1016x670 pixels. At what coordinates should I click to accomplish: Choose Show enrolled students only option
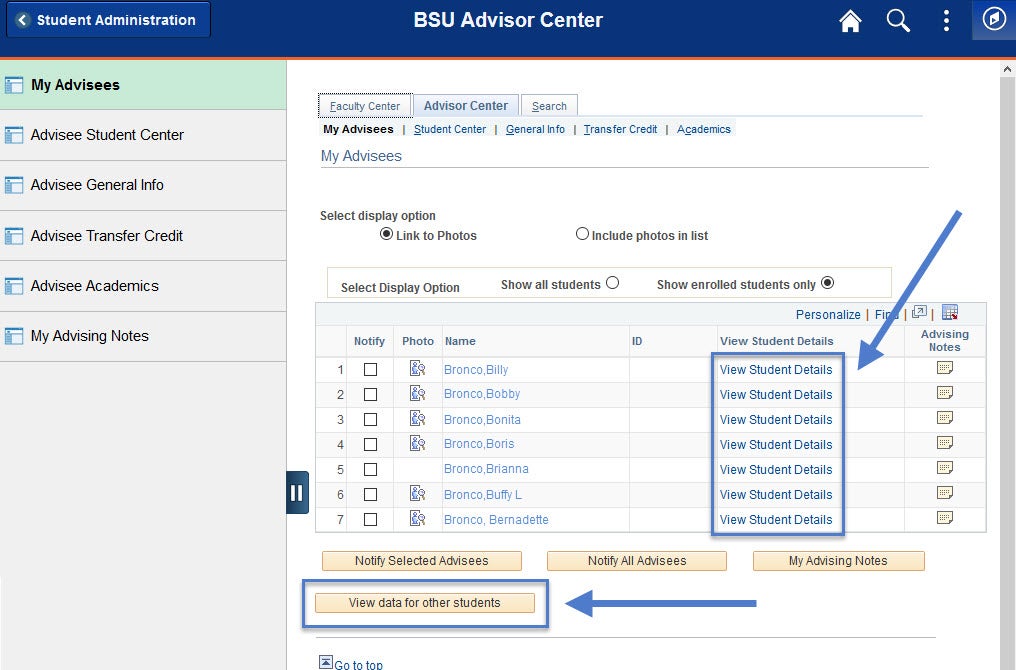[827, 283]
